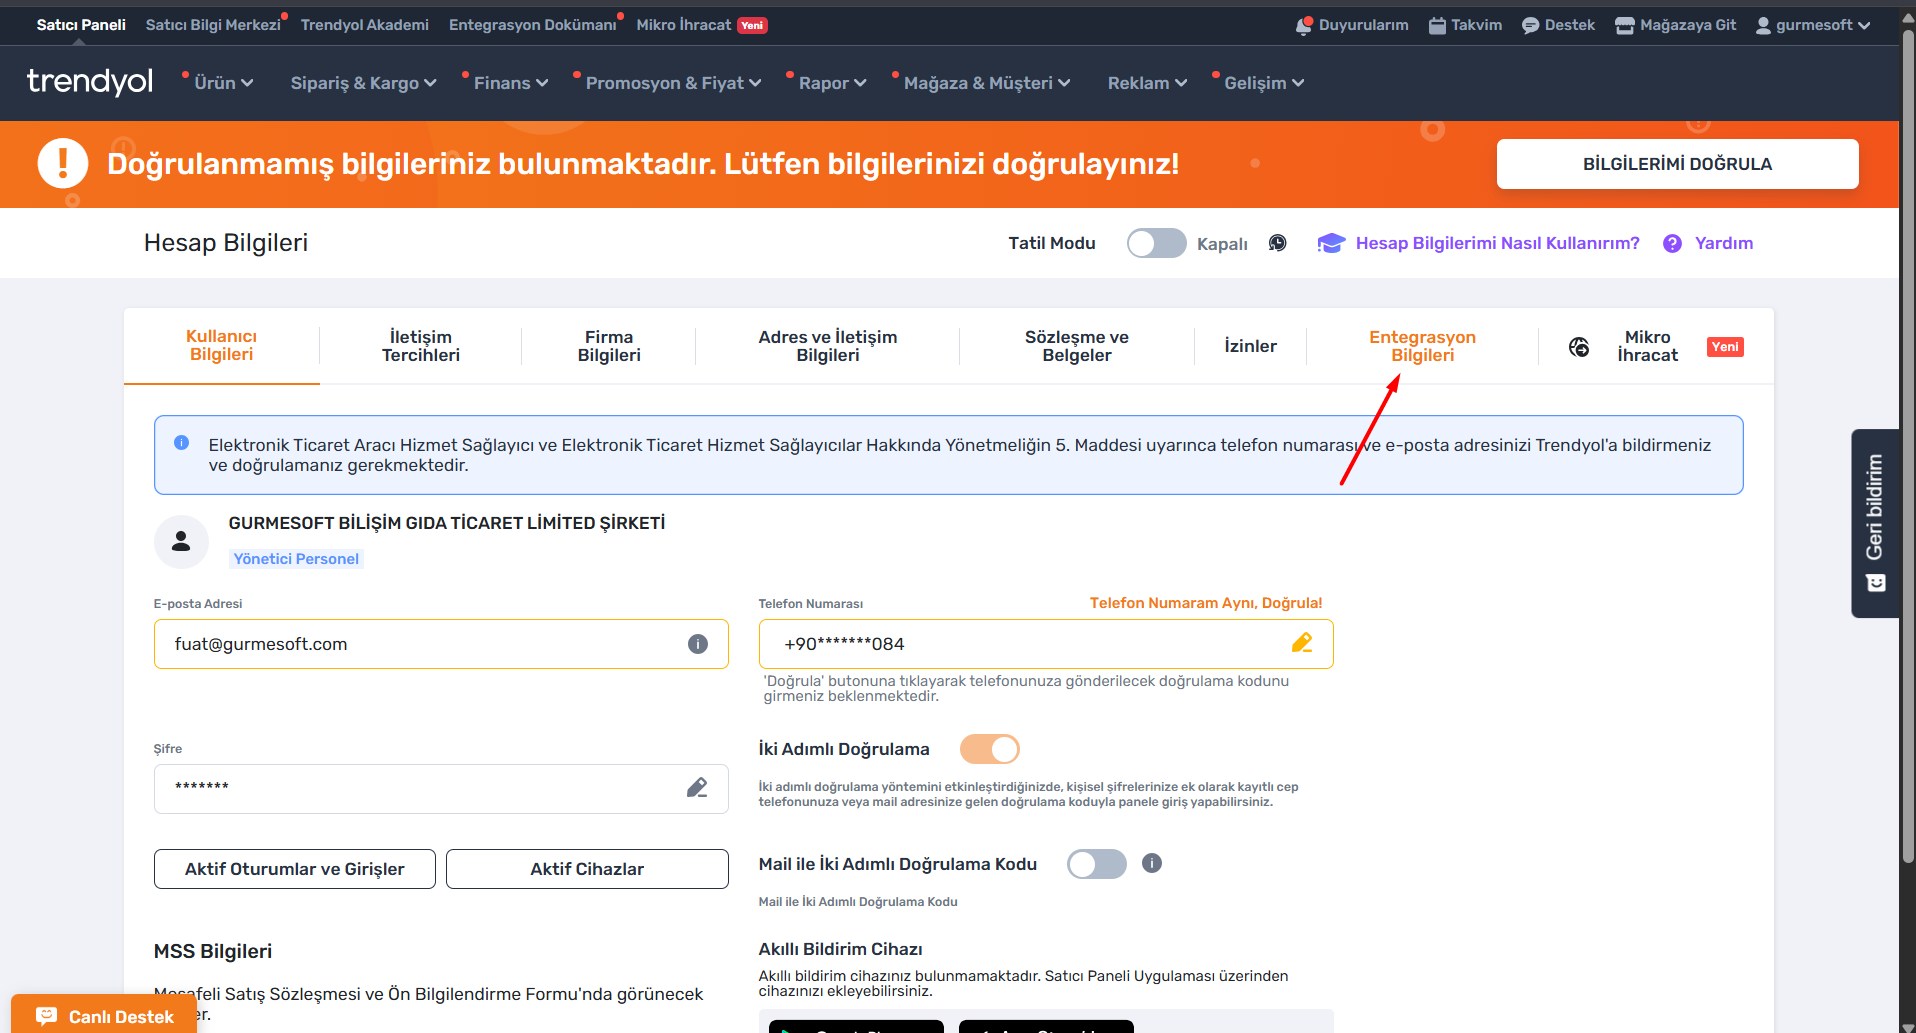Click the Destek chat bubble icon
The width and height of the screenshot is (1916, 1033).
click(1531, 26)
